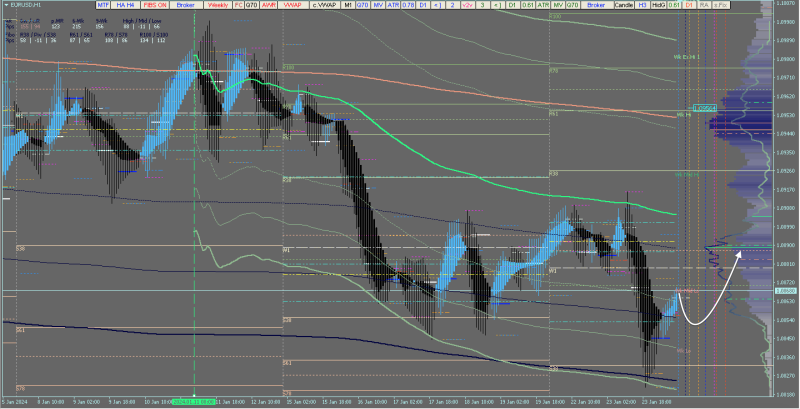
Task: Select the green D1 button
Action: 512,5
